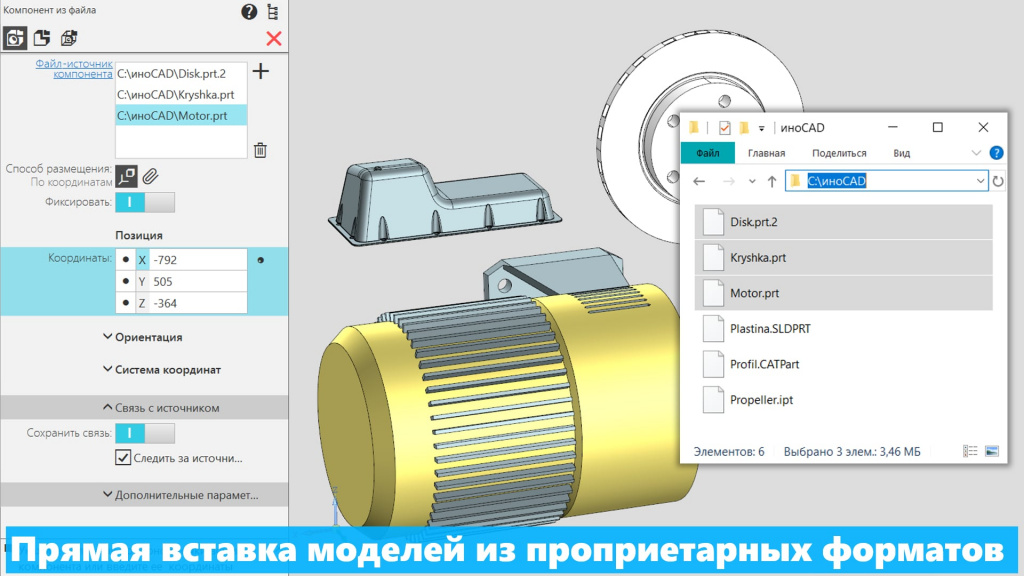Image resolution: width=1024 pixels, height=576 pixels.
Task: Toggle the Фиксировать switch
Action: [x=145, y=203]
